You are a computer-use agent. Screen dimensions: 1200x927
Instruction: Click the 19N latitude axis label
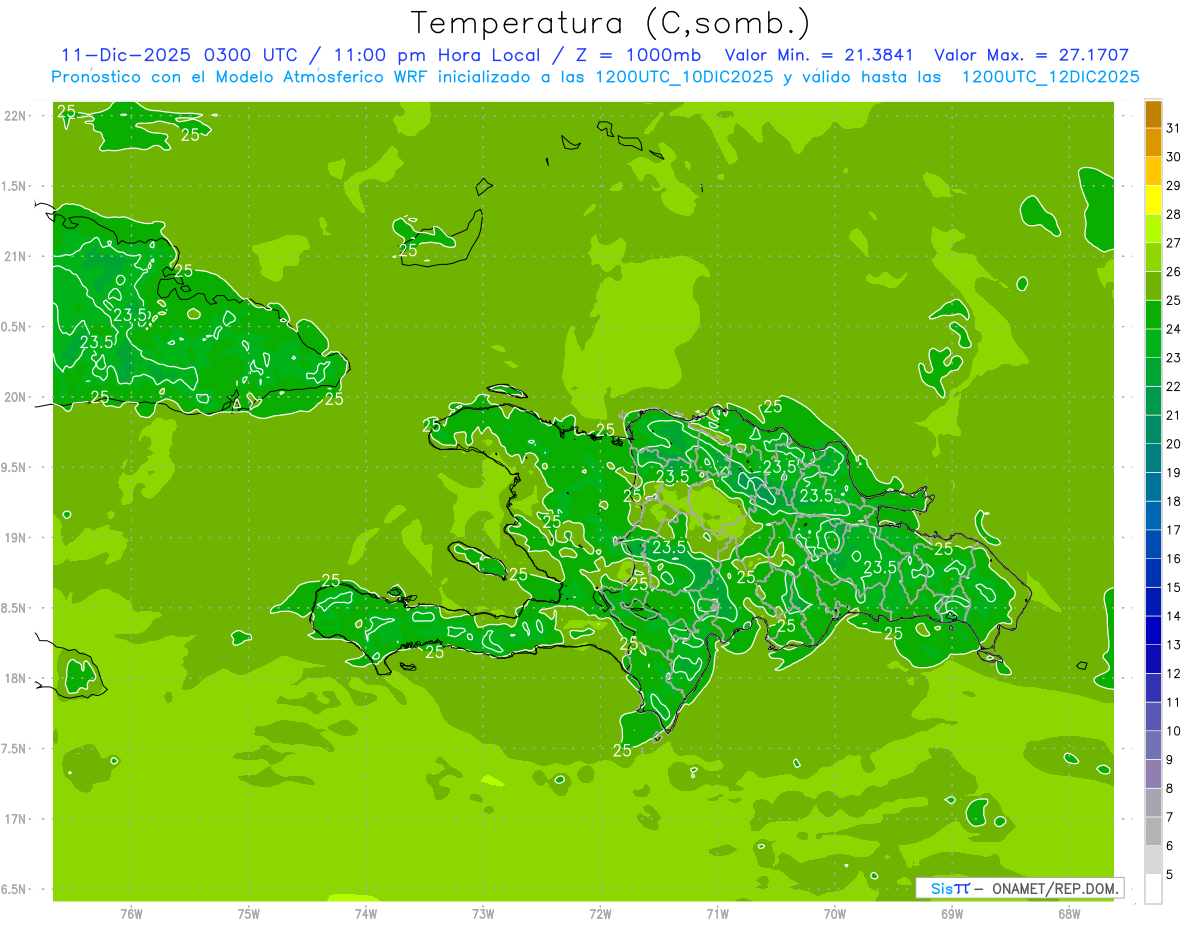[x=16, y=538]
